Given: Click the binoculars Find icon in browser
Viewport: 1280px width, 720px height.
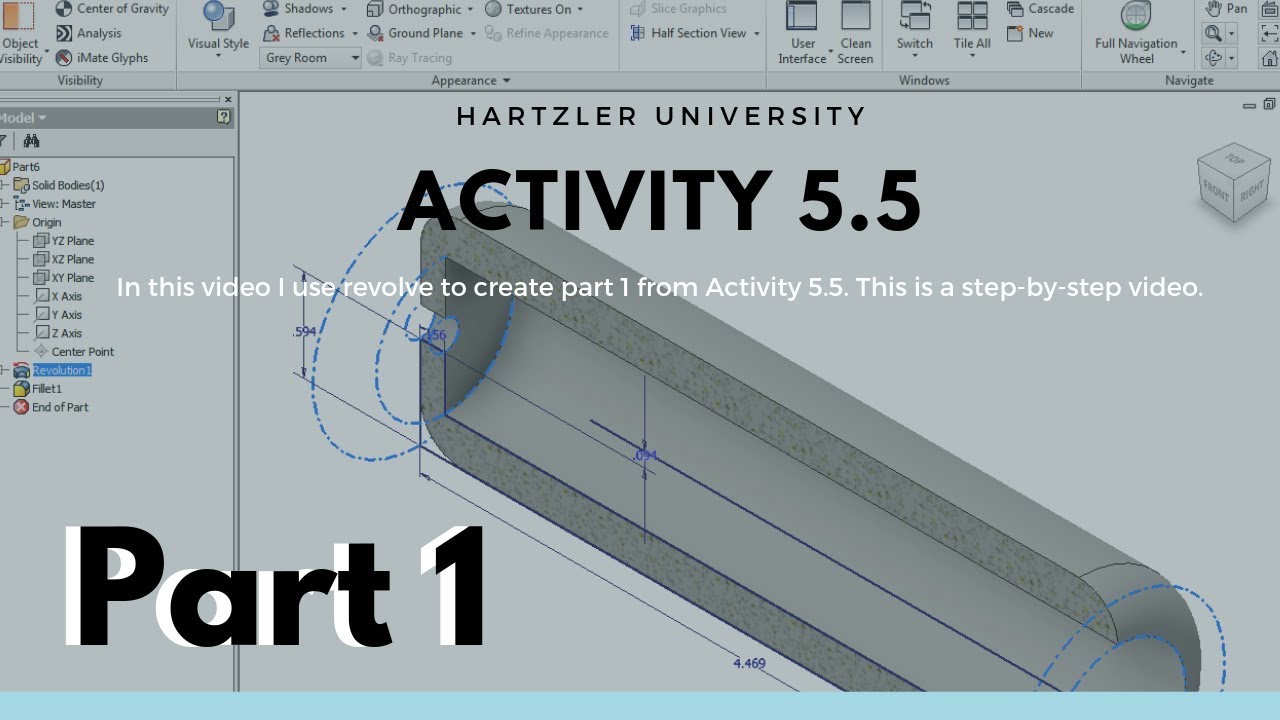Looking at the screenshot, I should point(31,142).
